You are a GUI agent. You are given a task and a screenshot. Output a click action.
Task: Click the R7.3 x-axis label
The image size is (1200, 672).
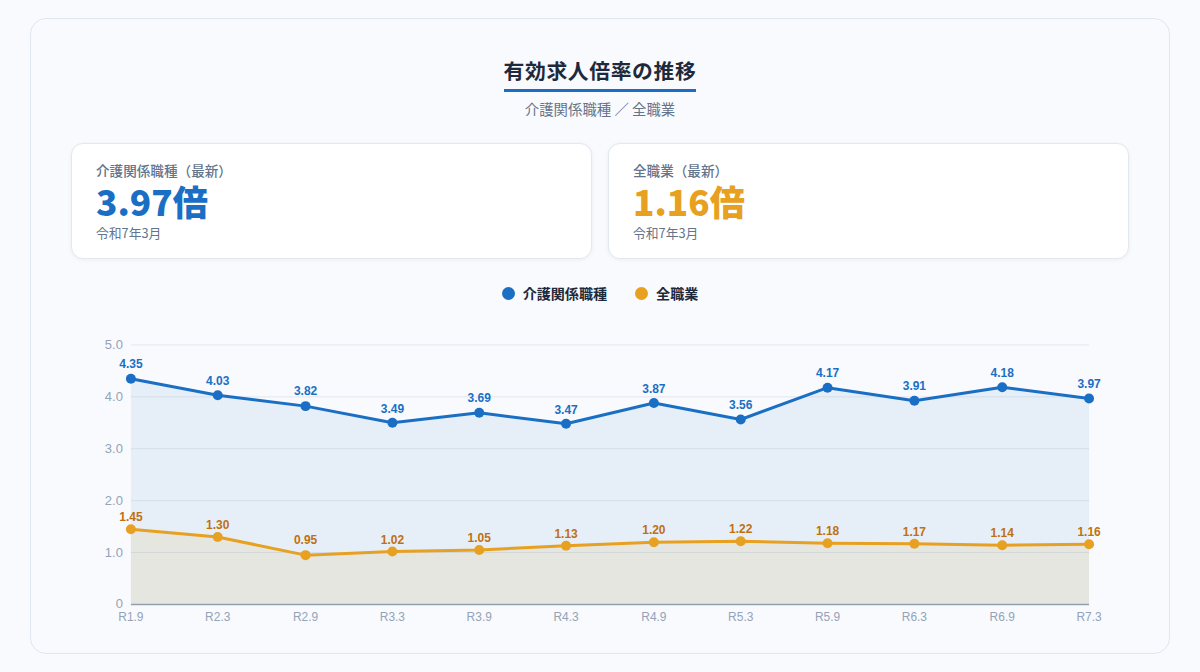[x=1089, y=617]
